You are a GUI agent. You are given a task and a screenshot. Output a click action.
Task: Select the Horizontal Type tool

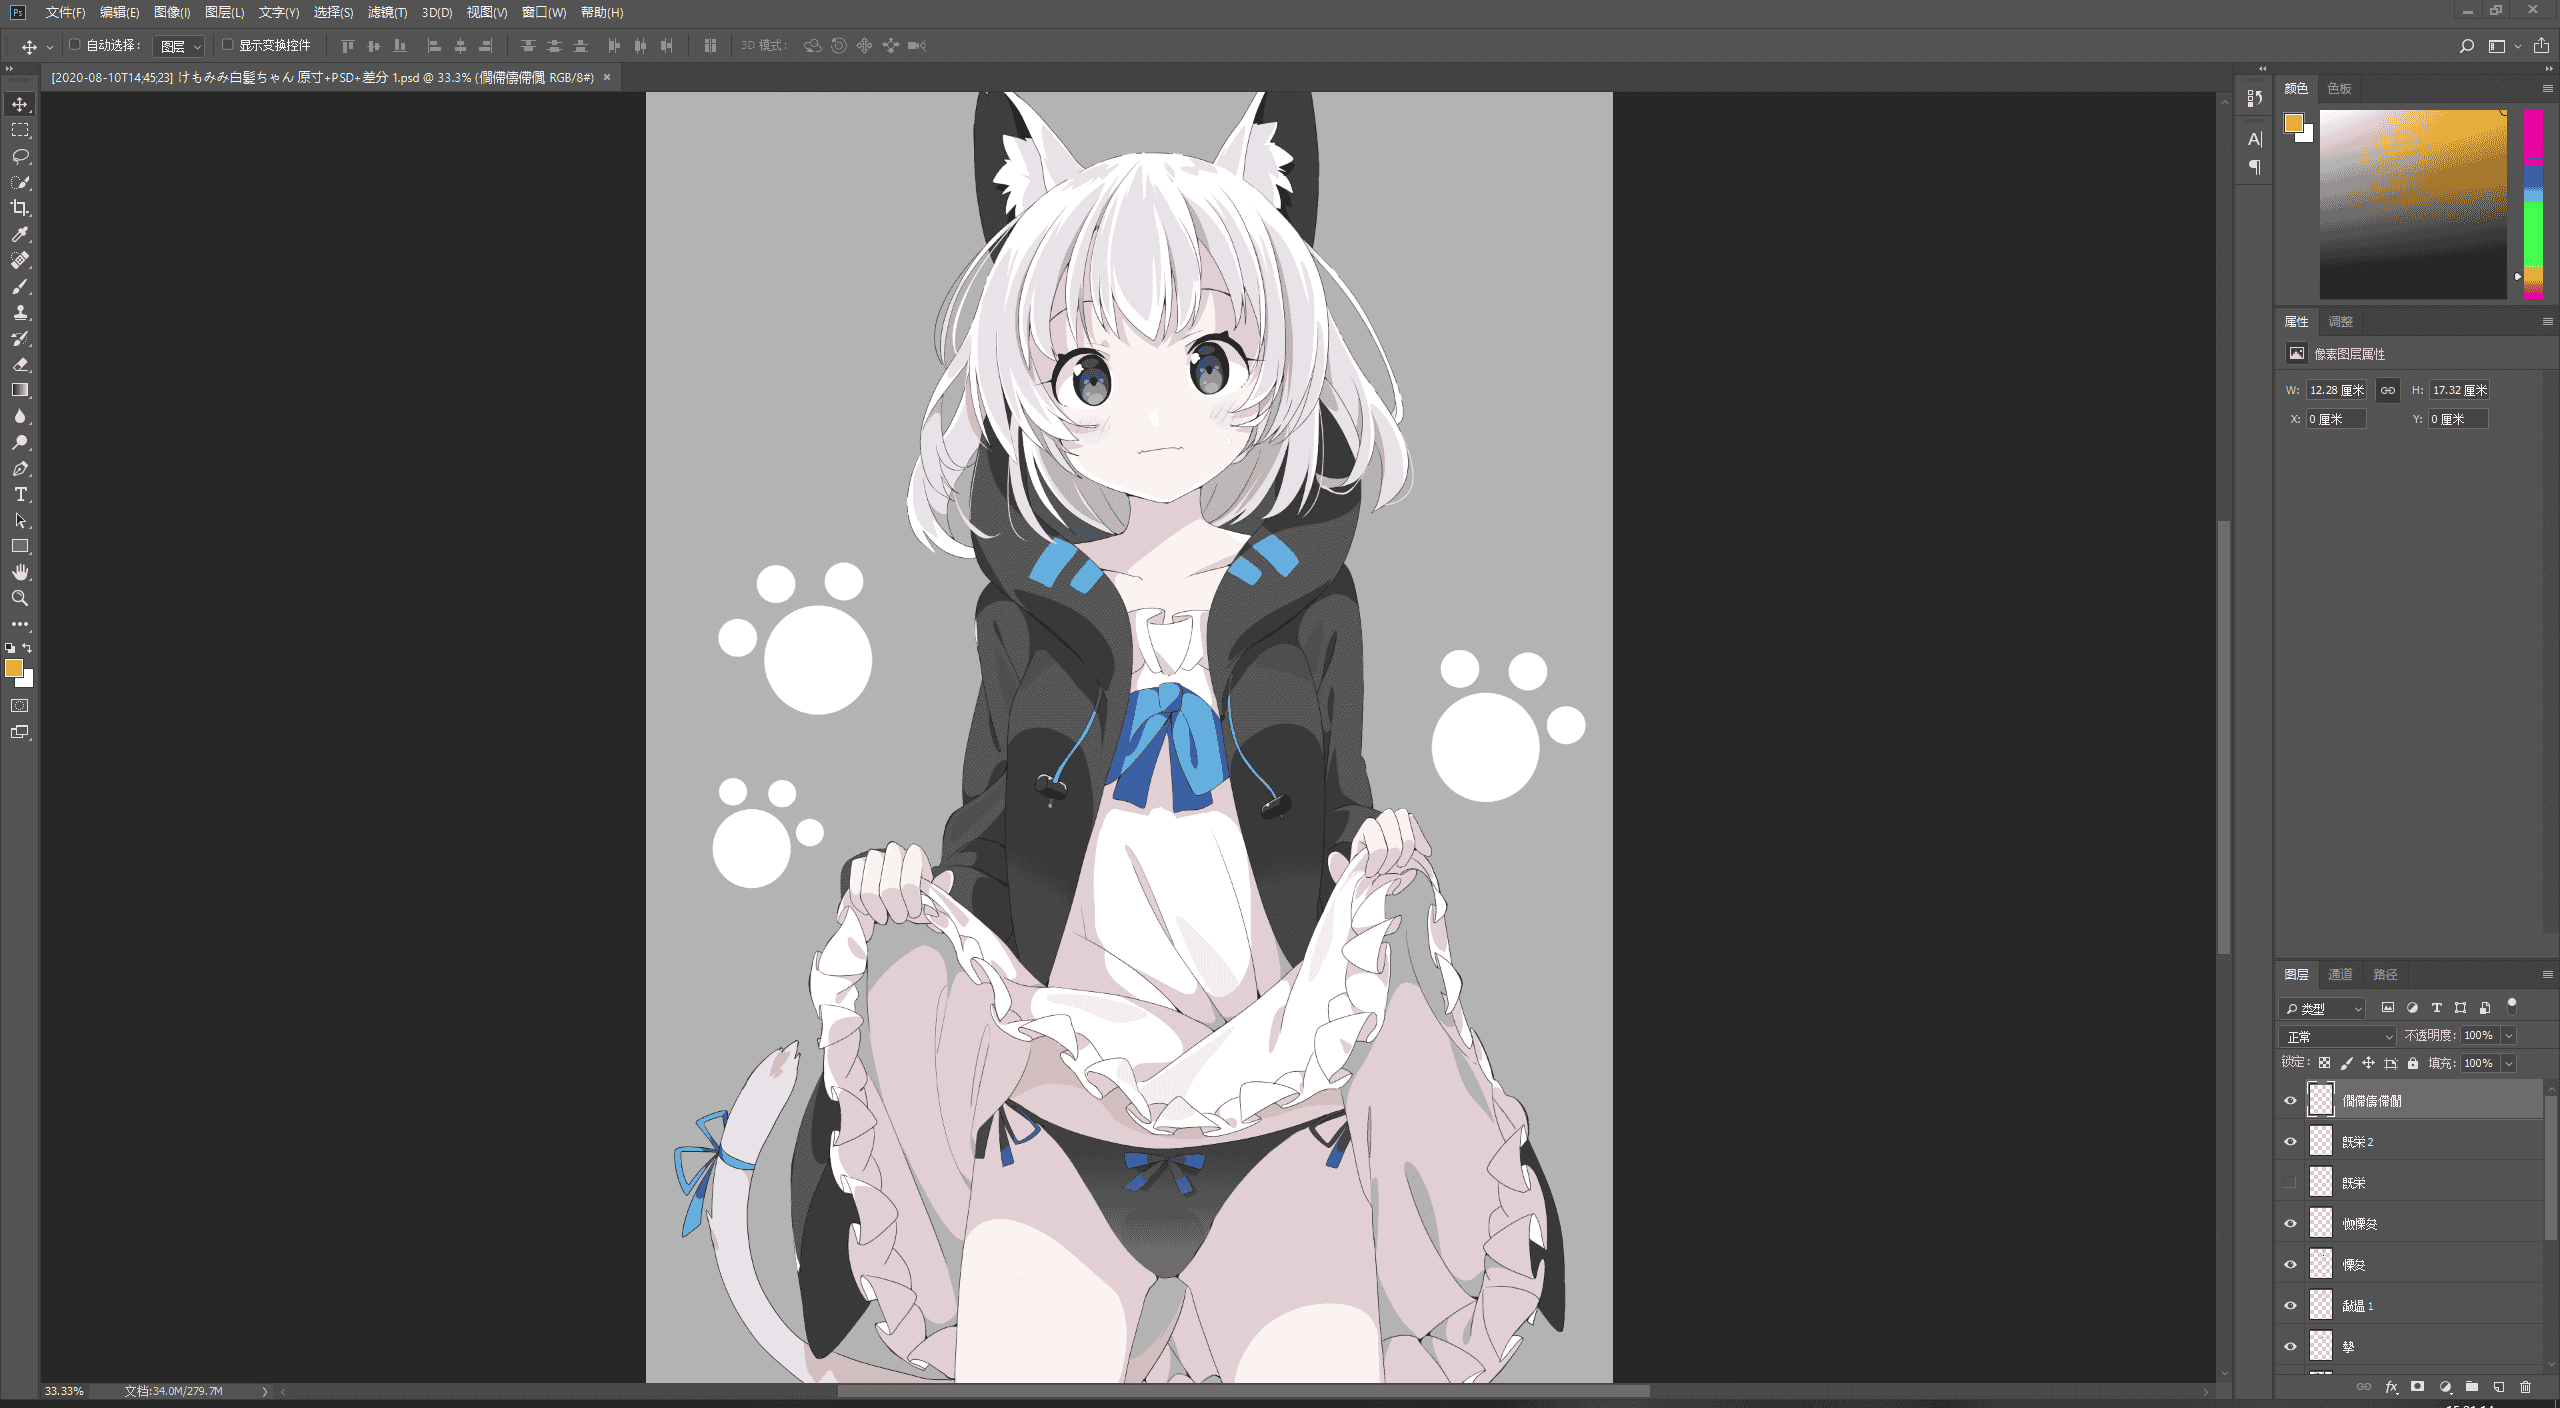coord(20,494)
